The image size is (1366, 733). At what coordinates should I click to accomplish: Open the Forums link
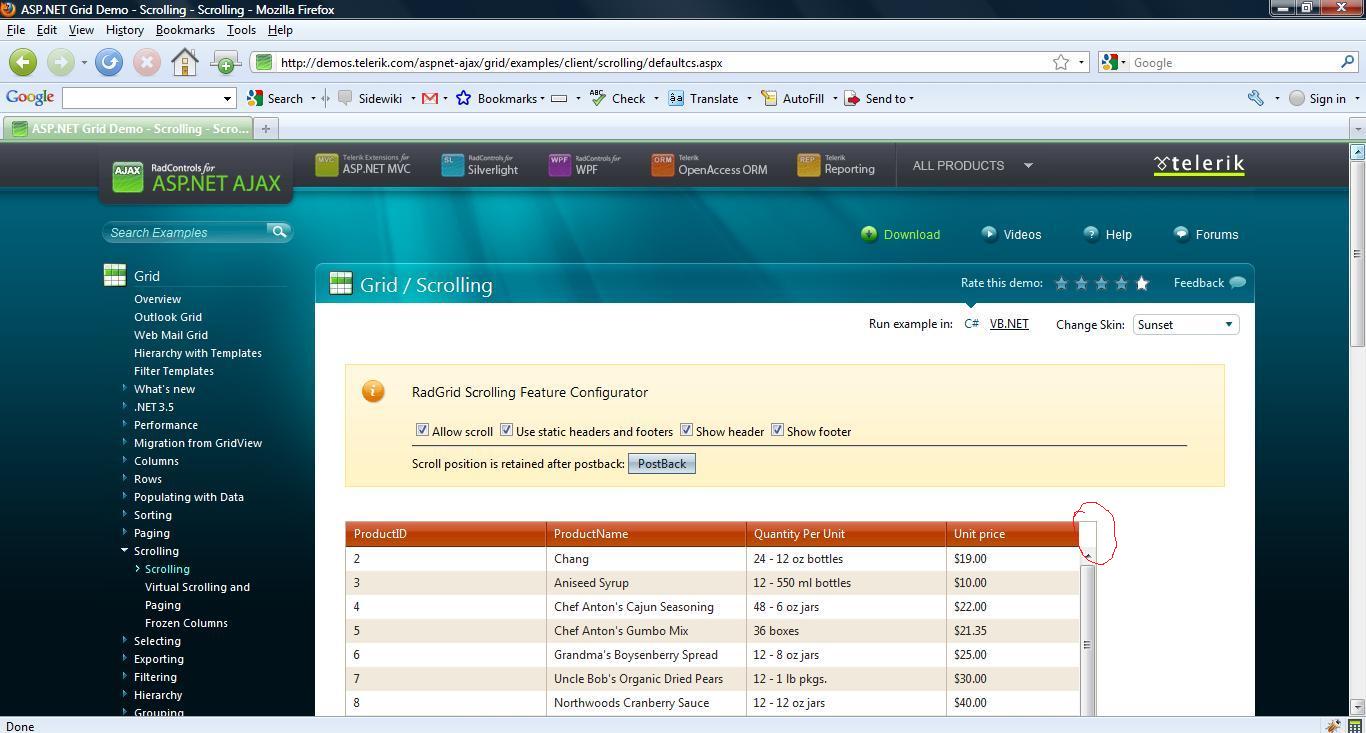[x=1206, y=234]
